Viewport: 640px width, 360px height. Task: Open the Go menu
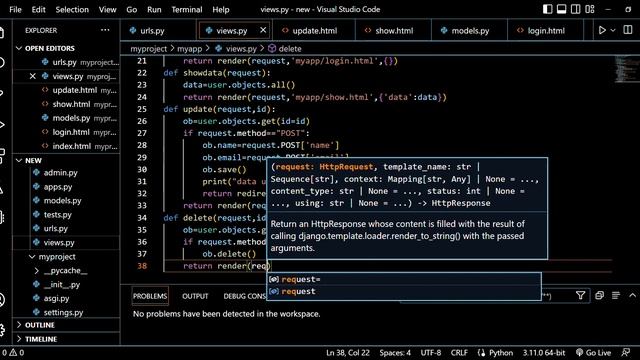pos(131,9)
